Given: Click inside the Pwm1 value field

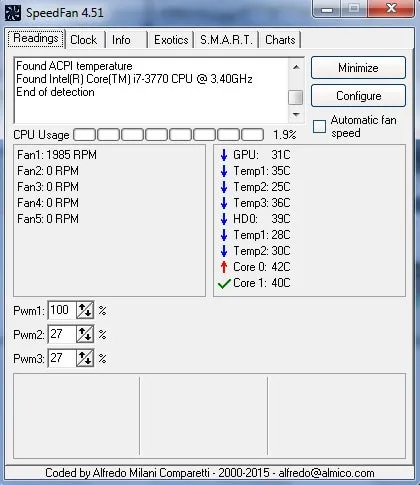Looking at the screenshot, I should tap(63, 310).
